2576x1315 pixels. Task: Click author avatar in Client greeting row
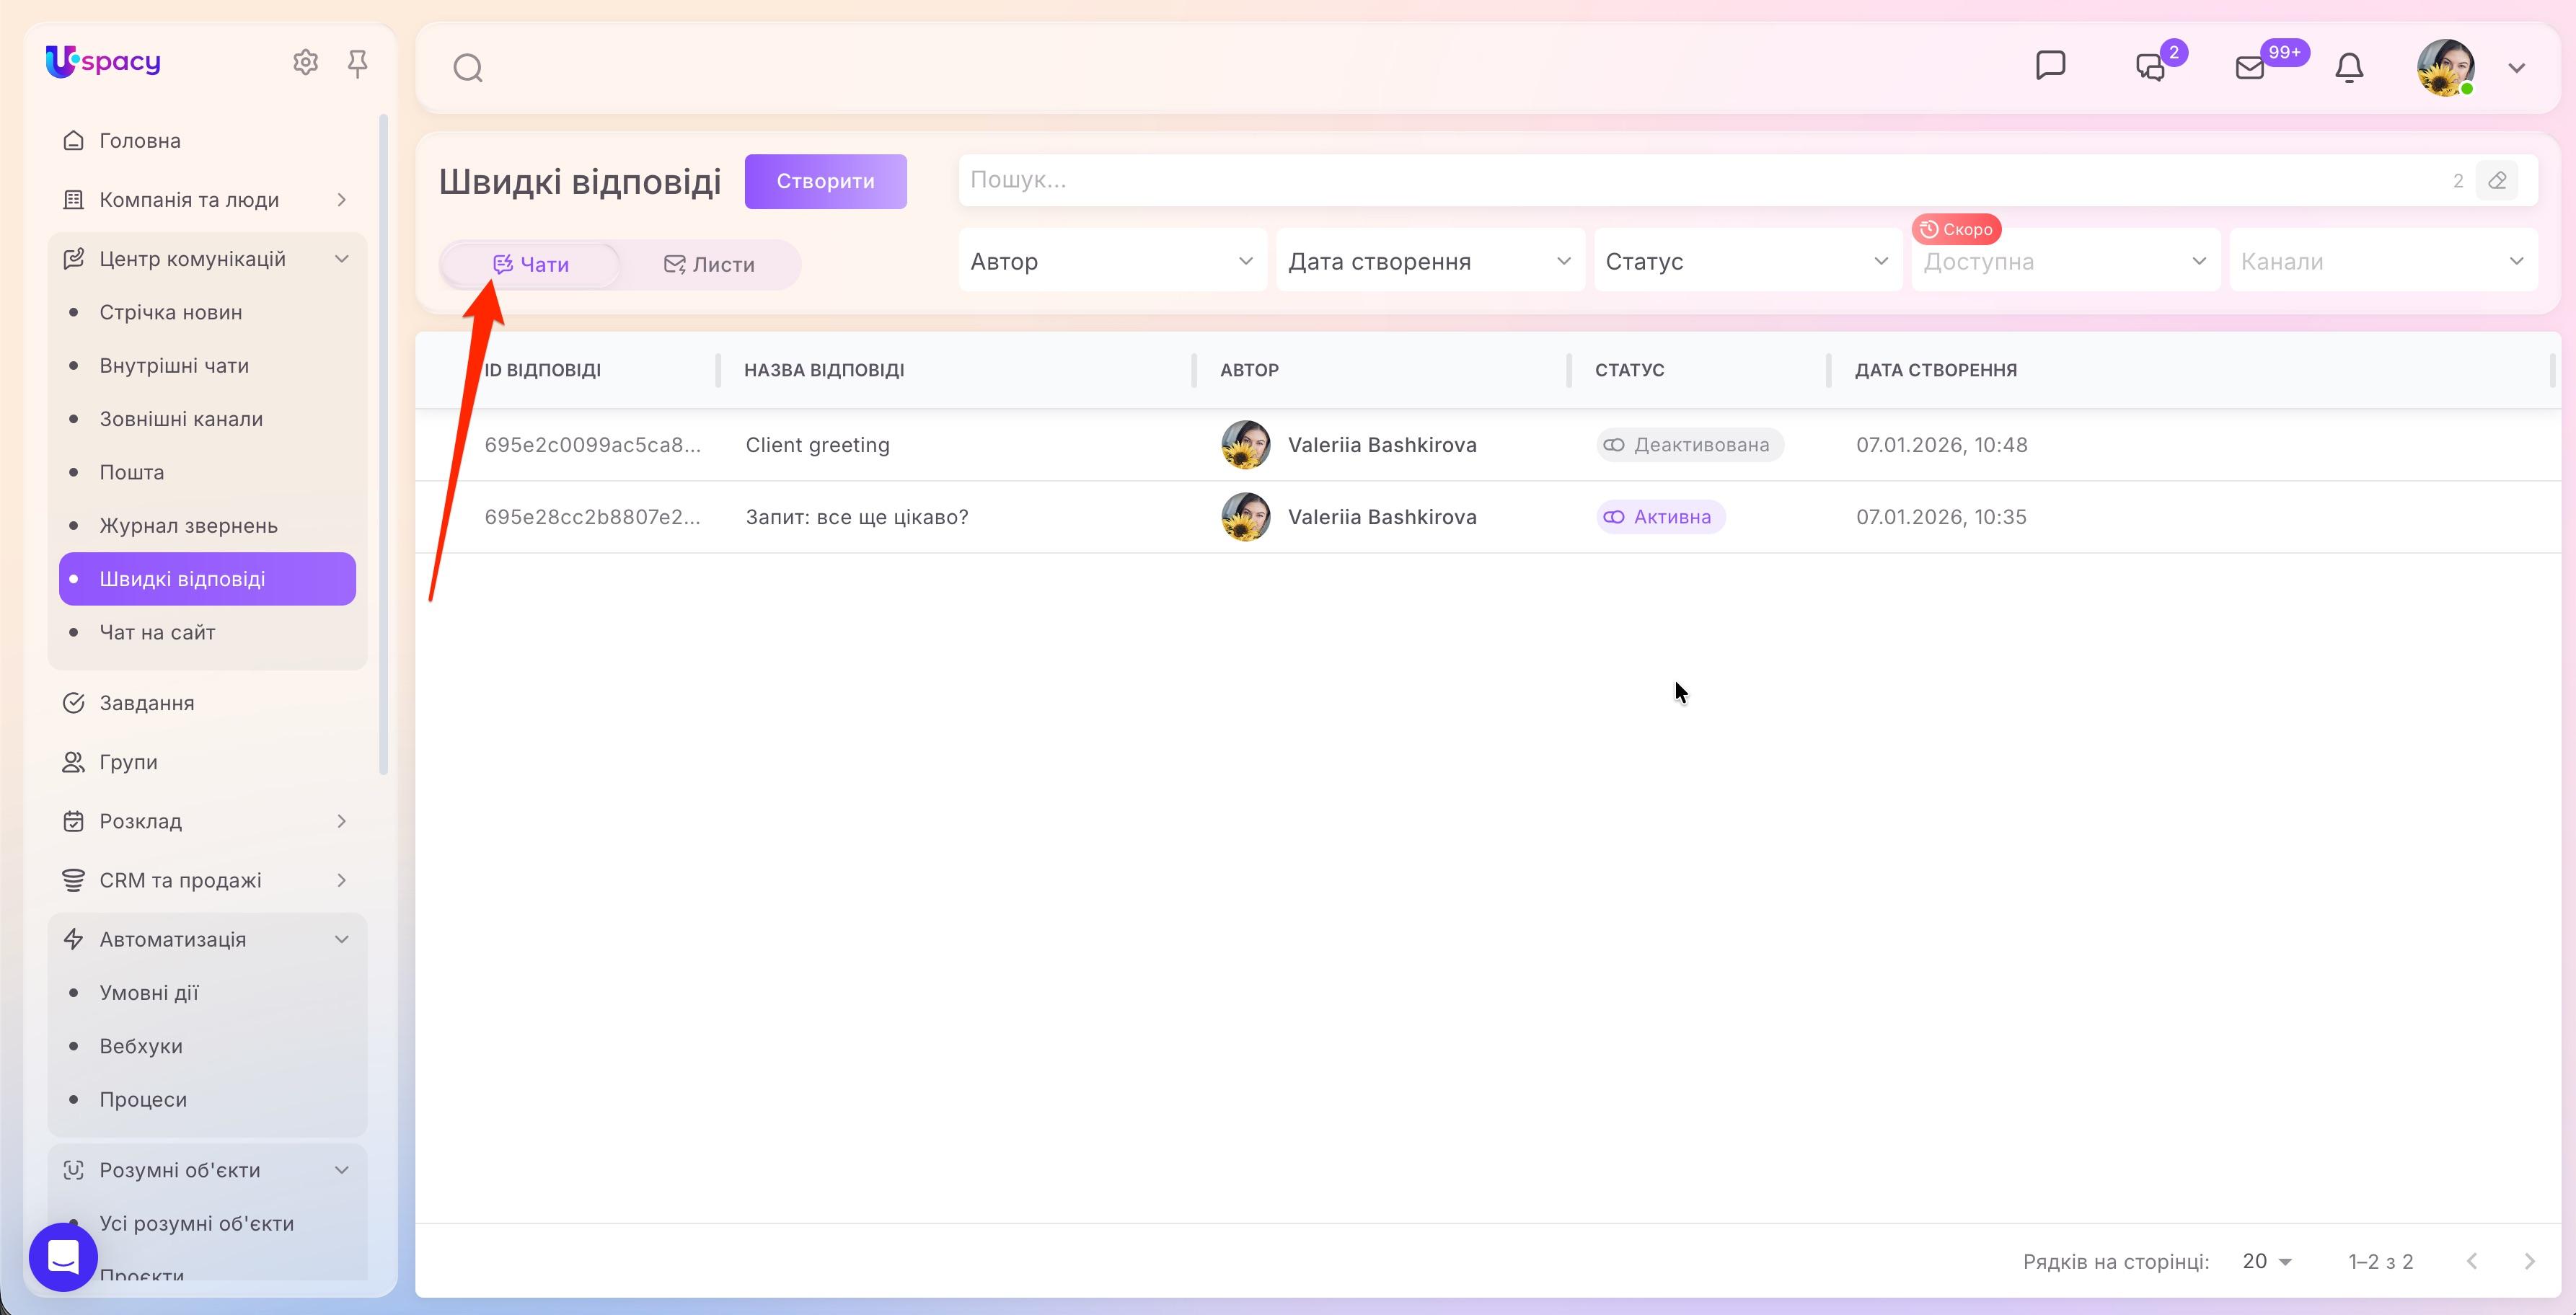[1246, 445]
